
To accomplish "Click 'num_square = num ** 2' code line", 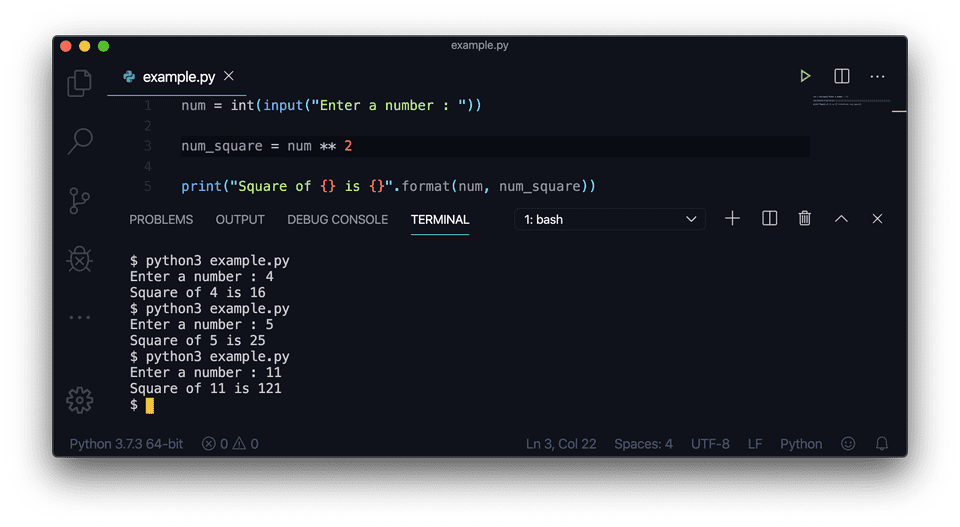I will click(266, 146).
